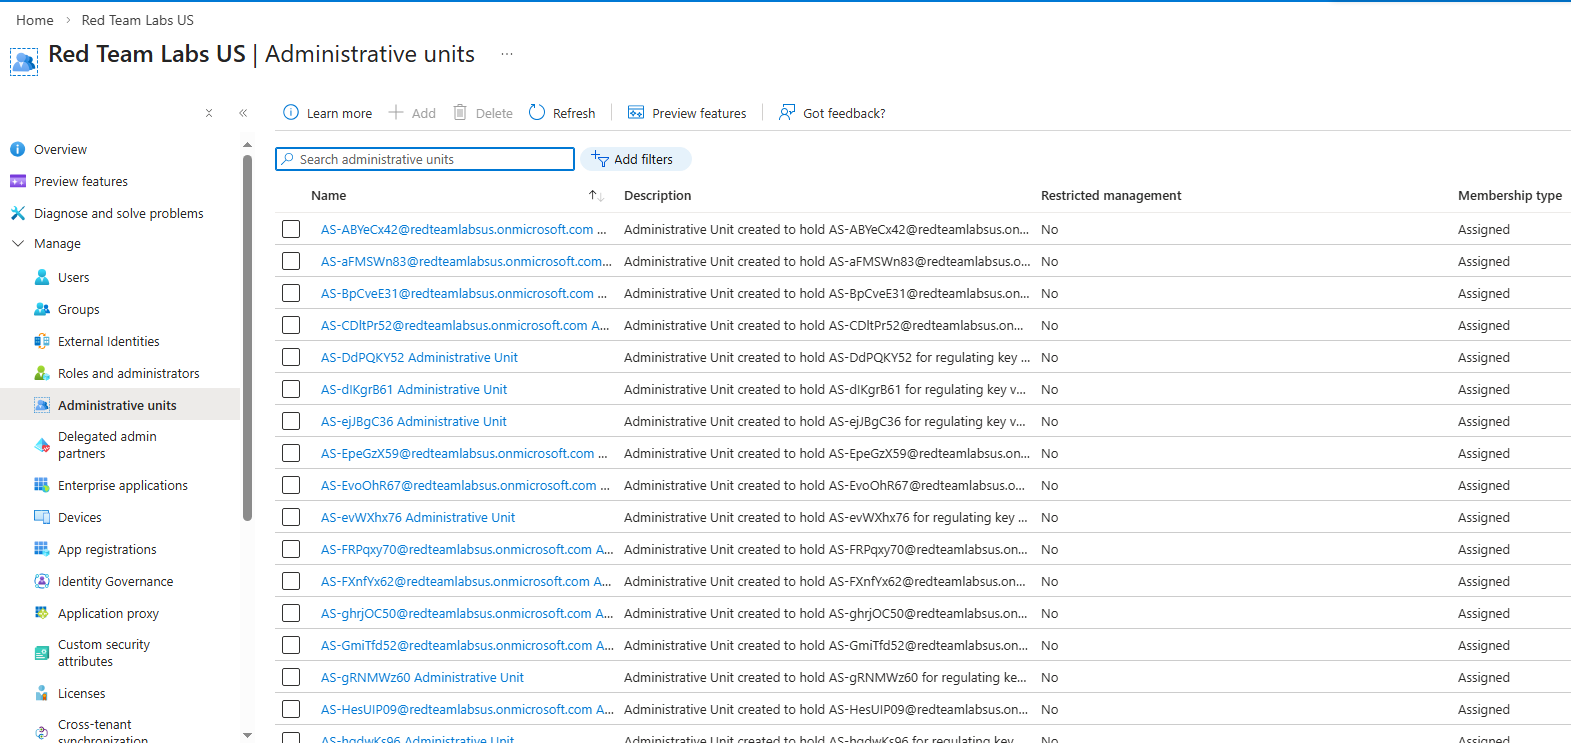This screenshot has width=1571, height=743.
Task: Open Identity Governance in sidebar
Action: 115,582
